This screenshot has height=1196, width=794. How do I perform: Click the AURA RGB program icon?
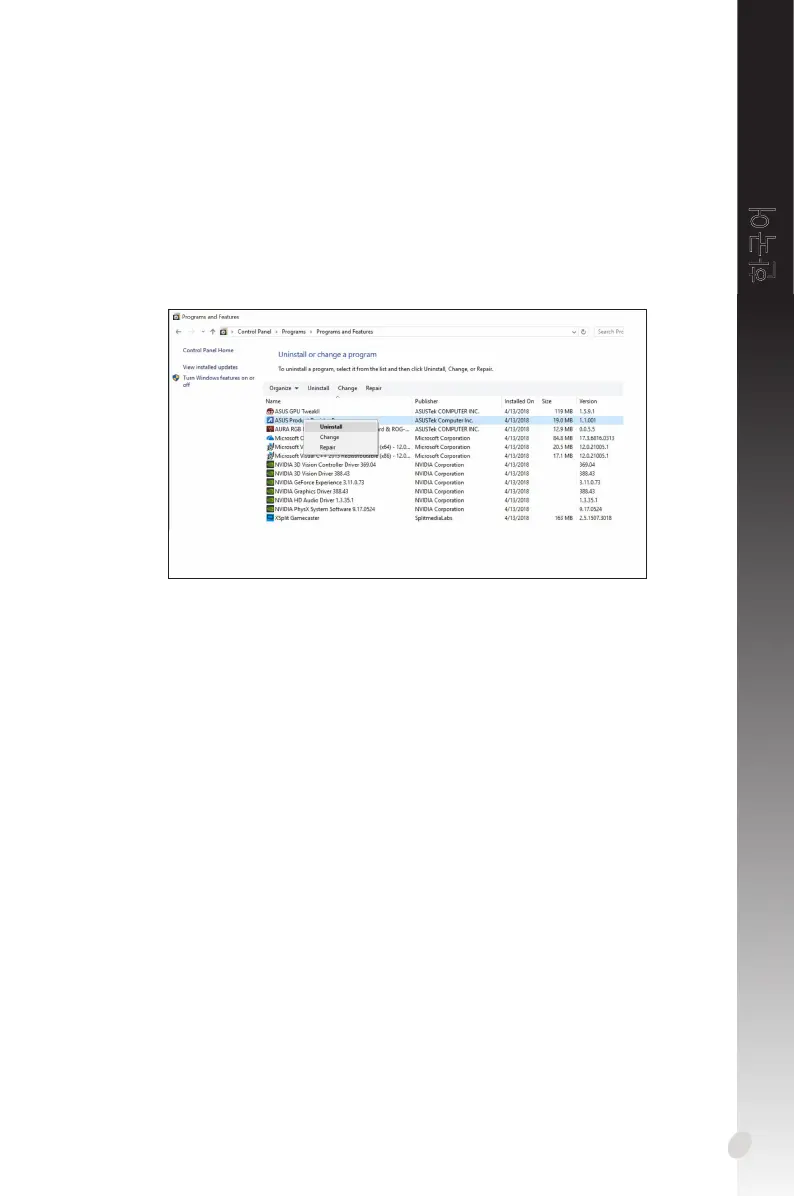click(x=270, y=429)
